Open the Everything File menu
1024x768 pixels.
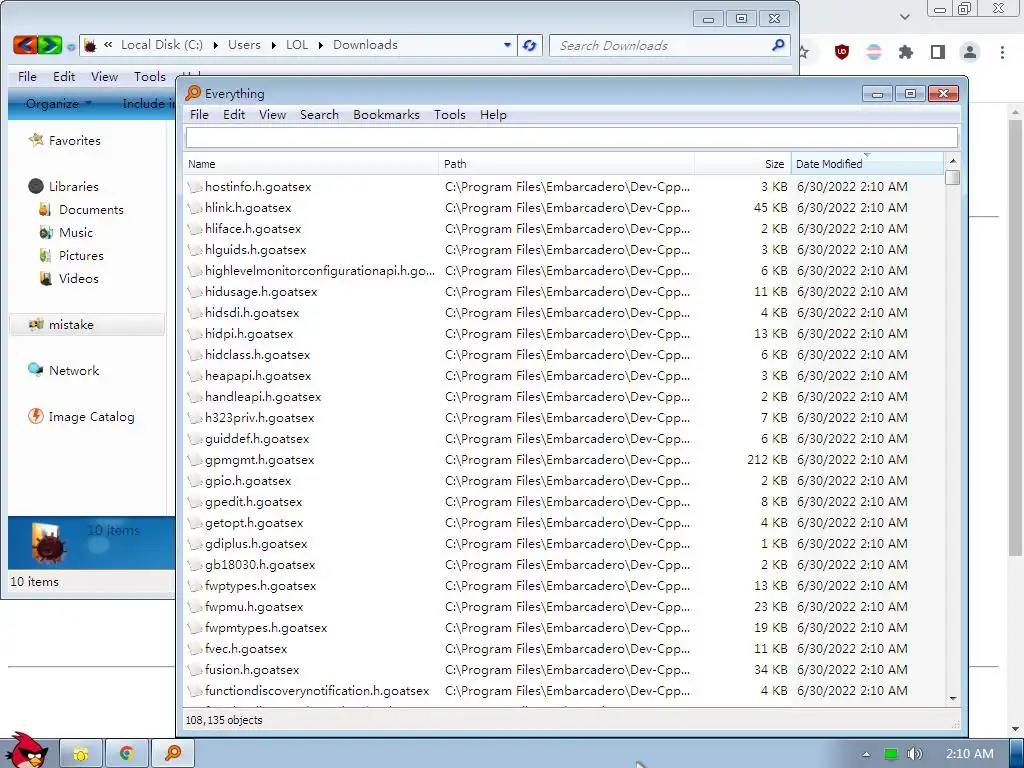tap(199, 115)
